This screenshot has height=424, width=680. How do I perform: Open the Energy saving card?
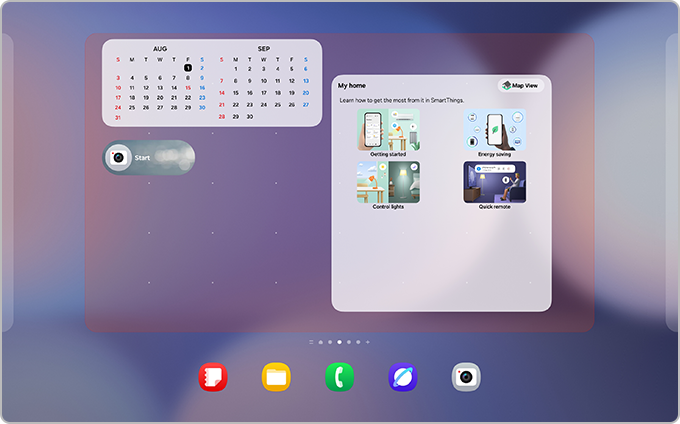pyautogui.click(x=494, y=133)
